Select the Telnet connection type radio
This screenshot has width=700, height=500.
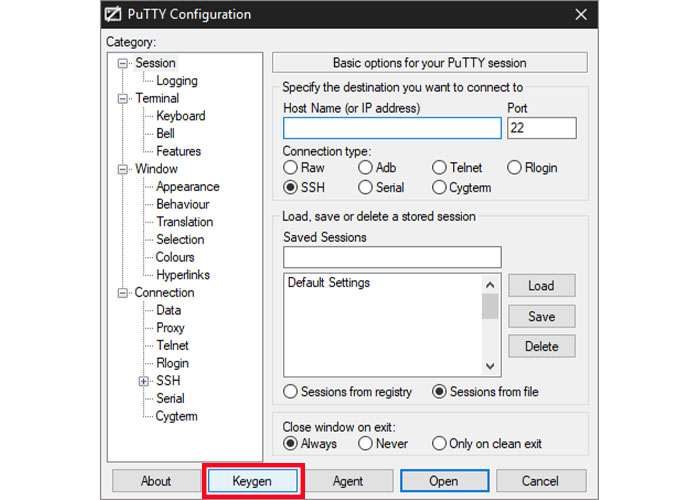pyautogui.click(x=439, y=168)
